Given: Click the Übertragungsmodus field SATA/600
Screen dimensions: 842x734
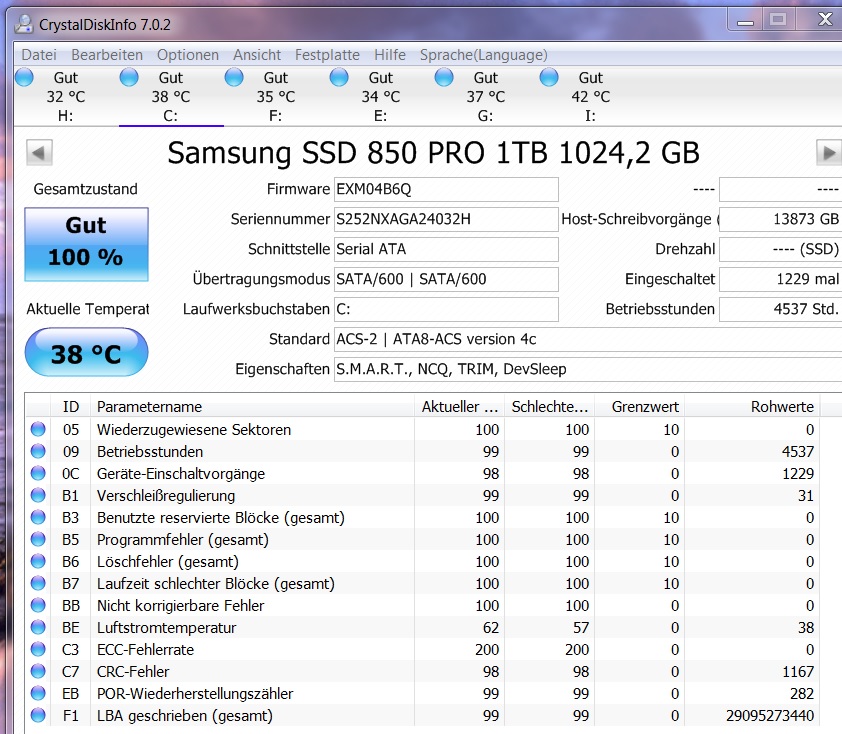Looking at the screenshot, I should coord(446,280).
